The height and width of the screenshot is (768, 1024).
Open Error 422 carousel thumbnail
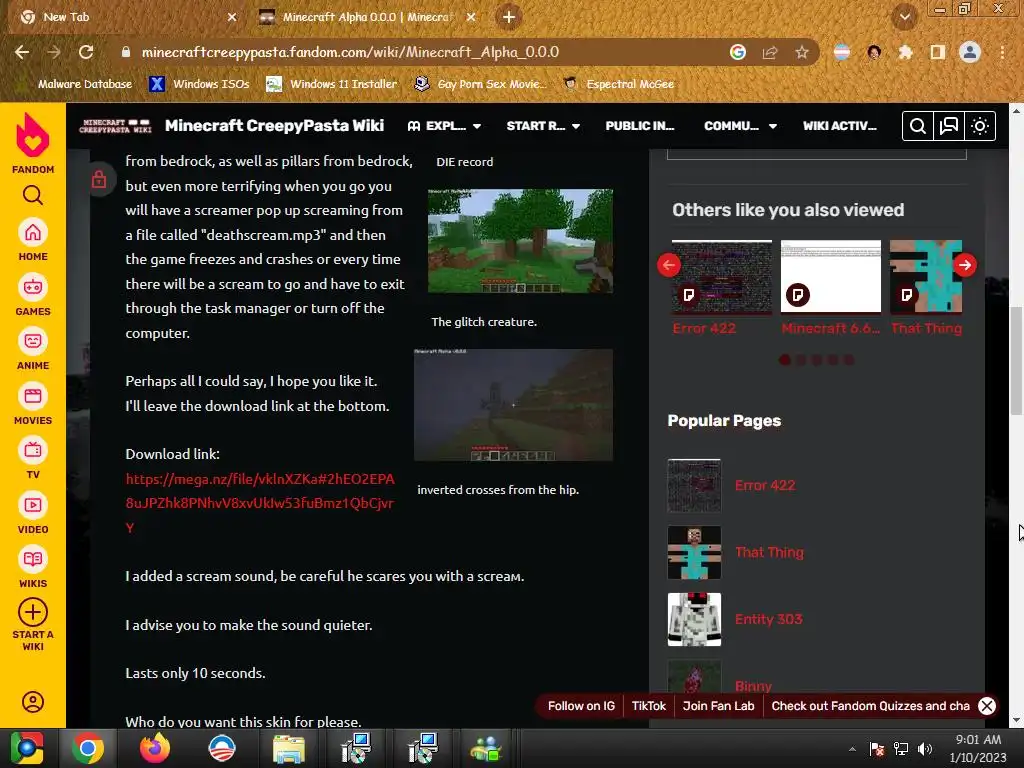click(722, 276)
